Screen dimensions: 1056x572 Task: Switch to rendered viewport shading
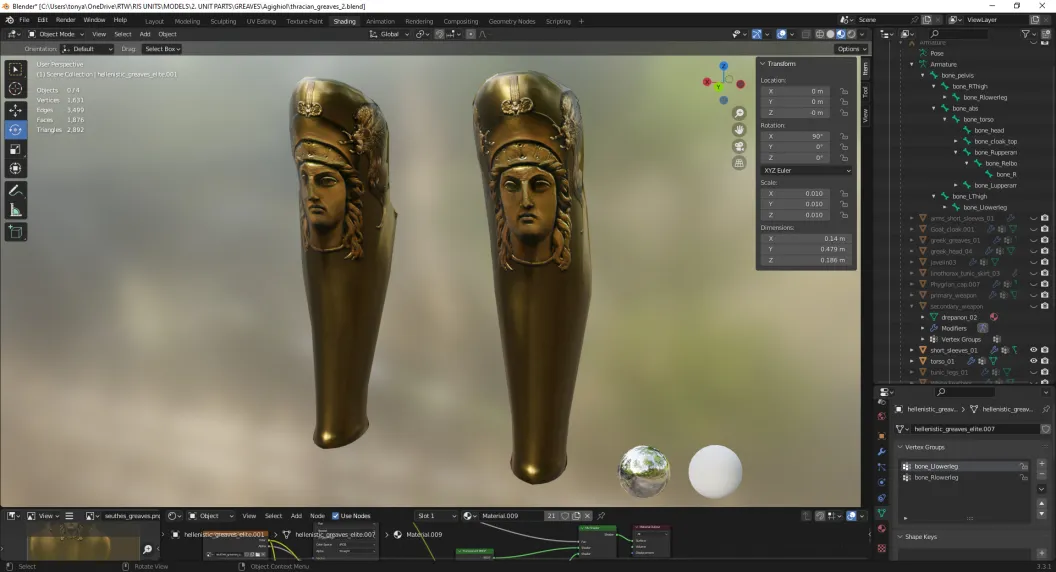pos(851,34)
